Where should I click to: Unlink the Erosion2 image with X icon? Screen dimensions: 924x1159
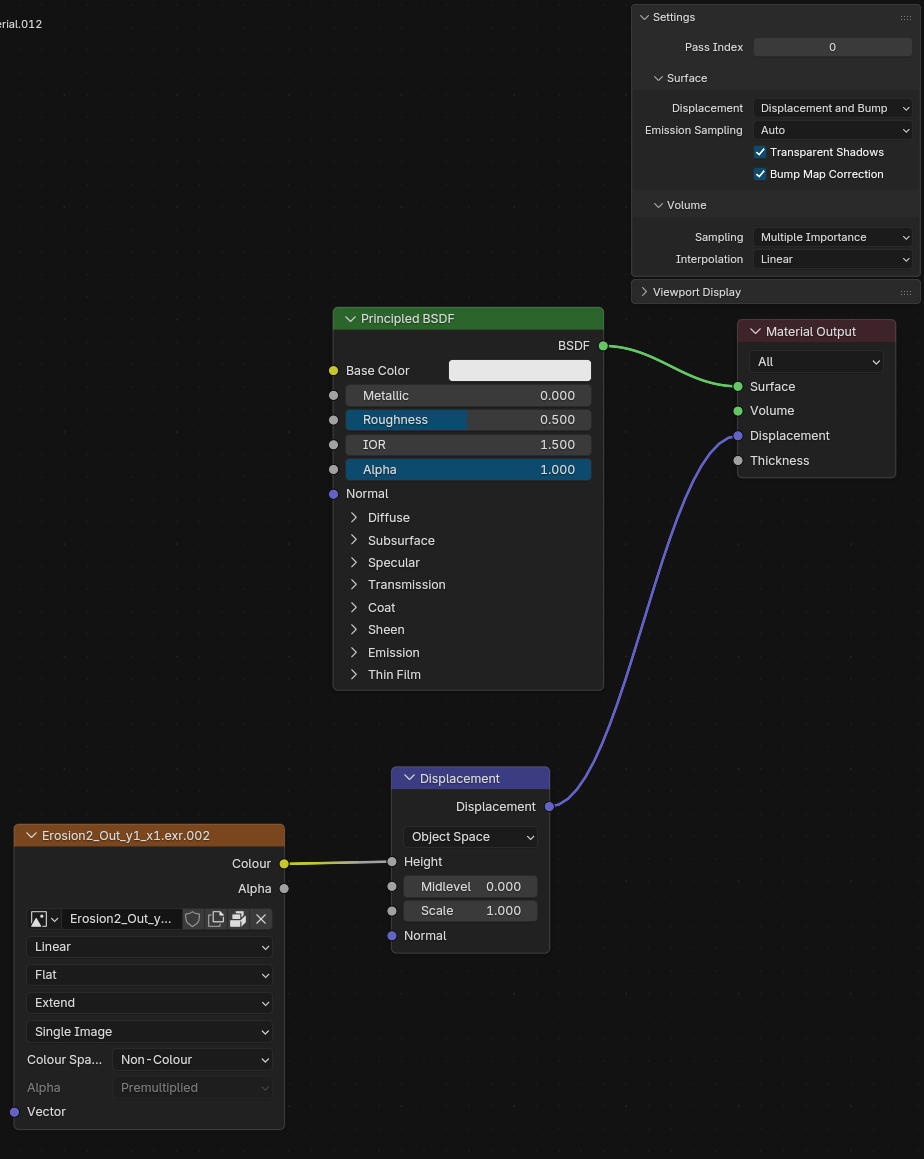[x=261, y=919]
